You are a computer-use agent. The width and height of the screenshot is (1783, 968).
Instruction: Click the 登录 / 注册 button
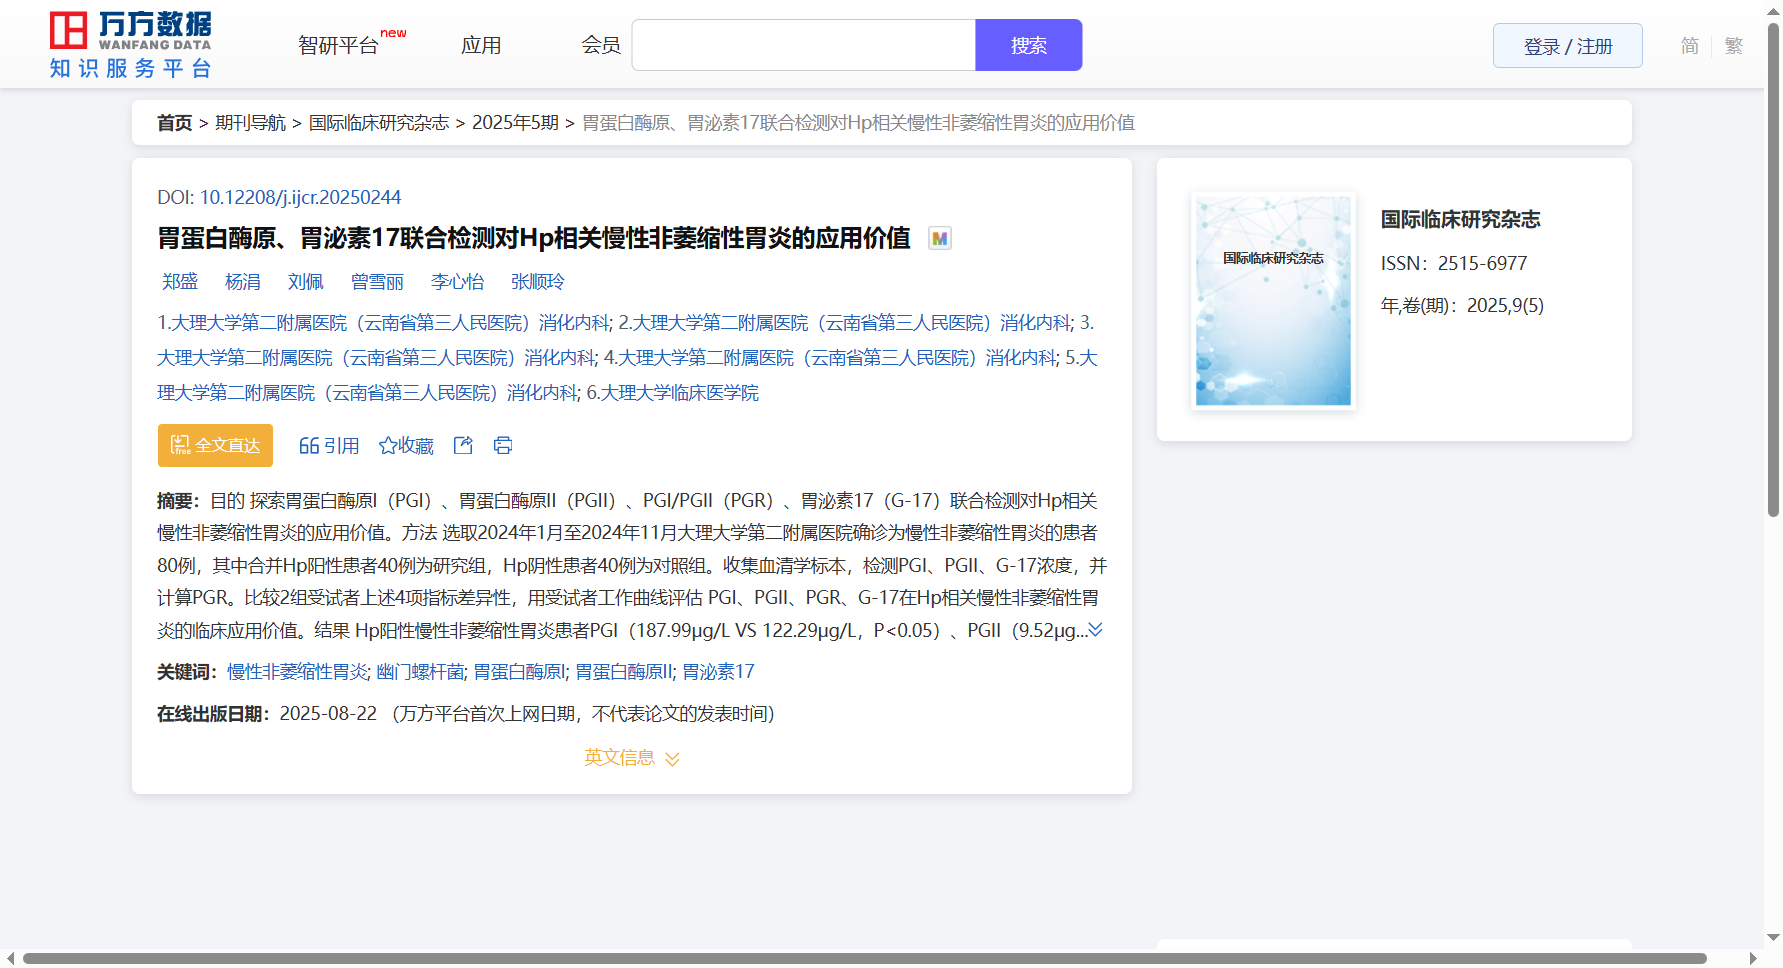(x=1567, y=46)
